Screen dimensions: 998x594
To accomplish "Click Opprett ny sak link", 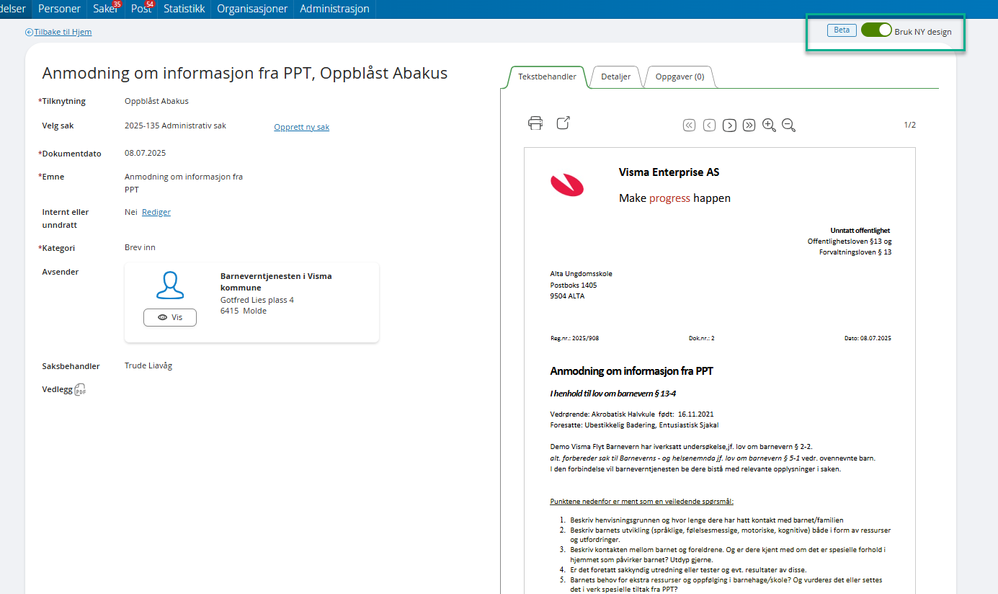I will [302, 127].
